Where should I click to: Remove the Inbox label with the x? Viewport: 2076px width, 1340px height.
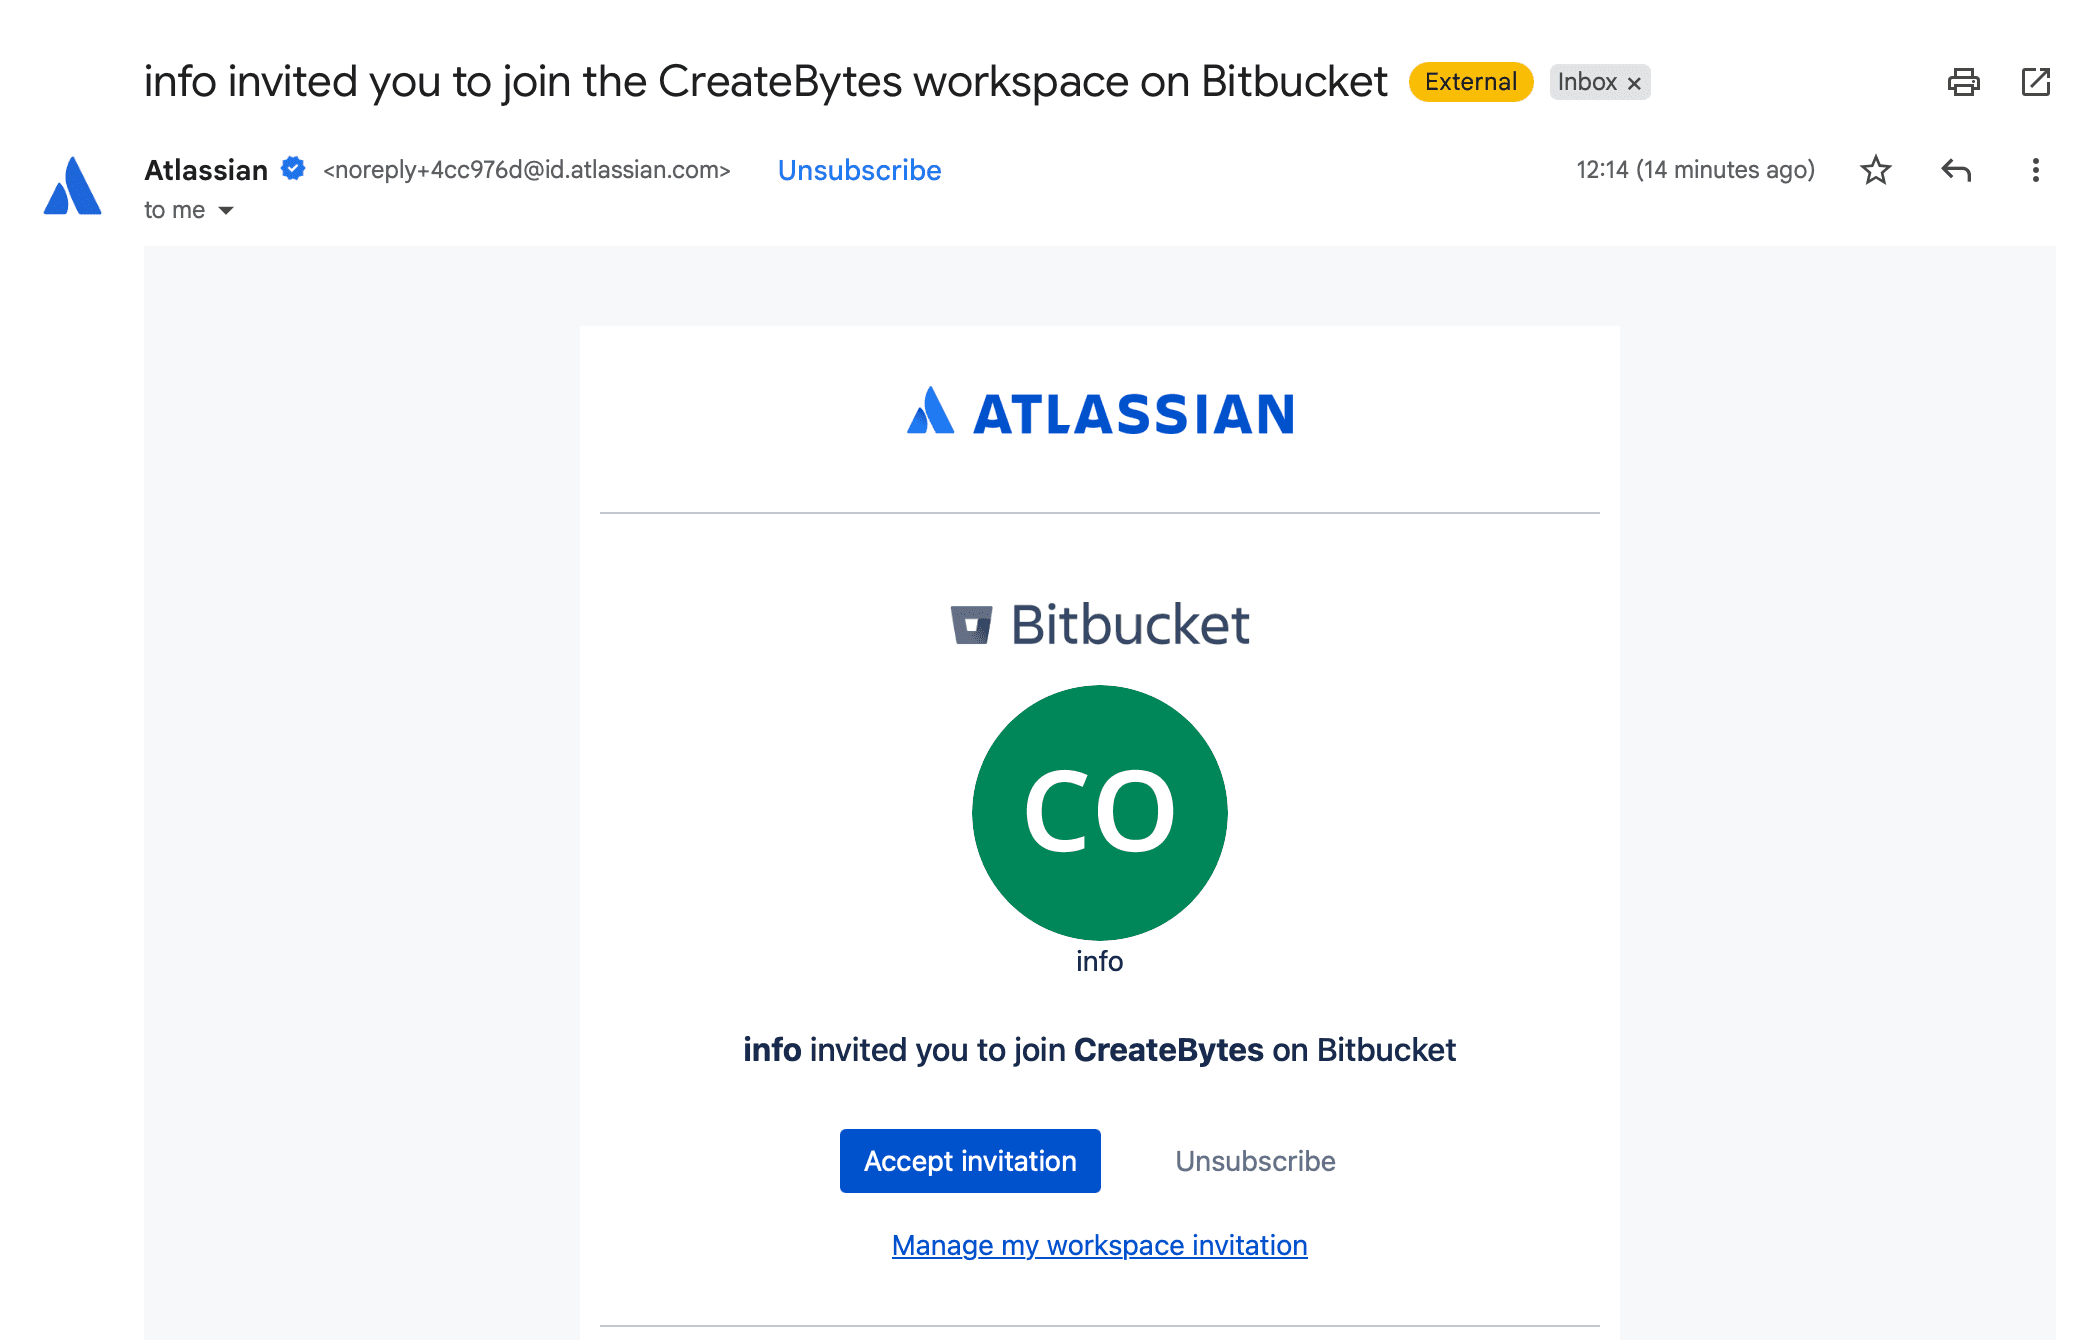1634,83
